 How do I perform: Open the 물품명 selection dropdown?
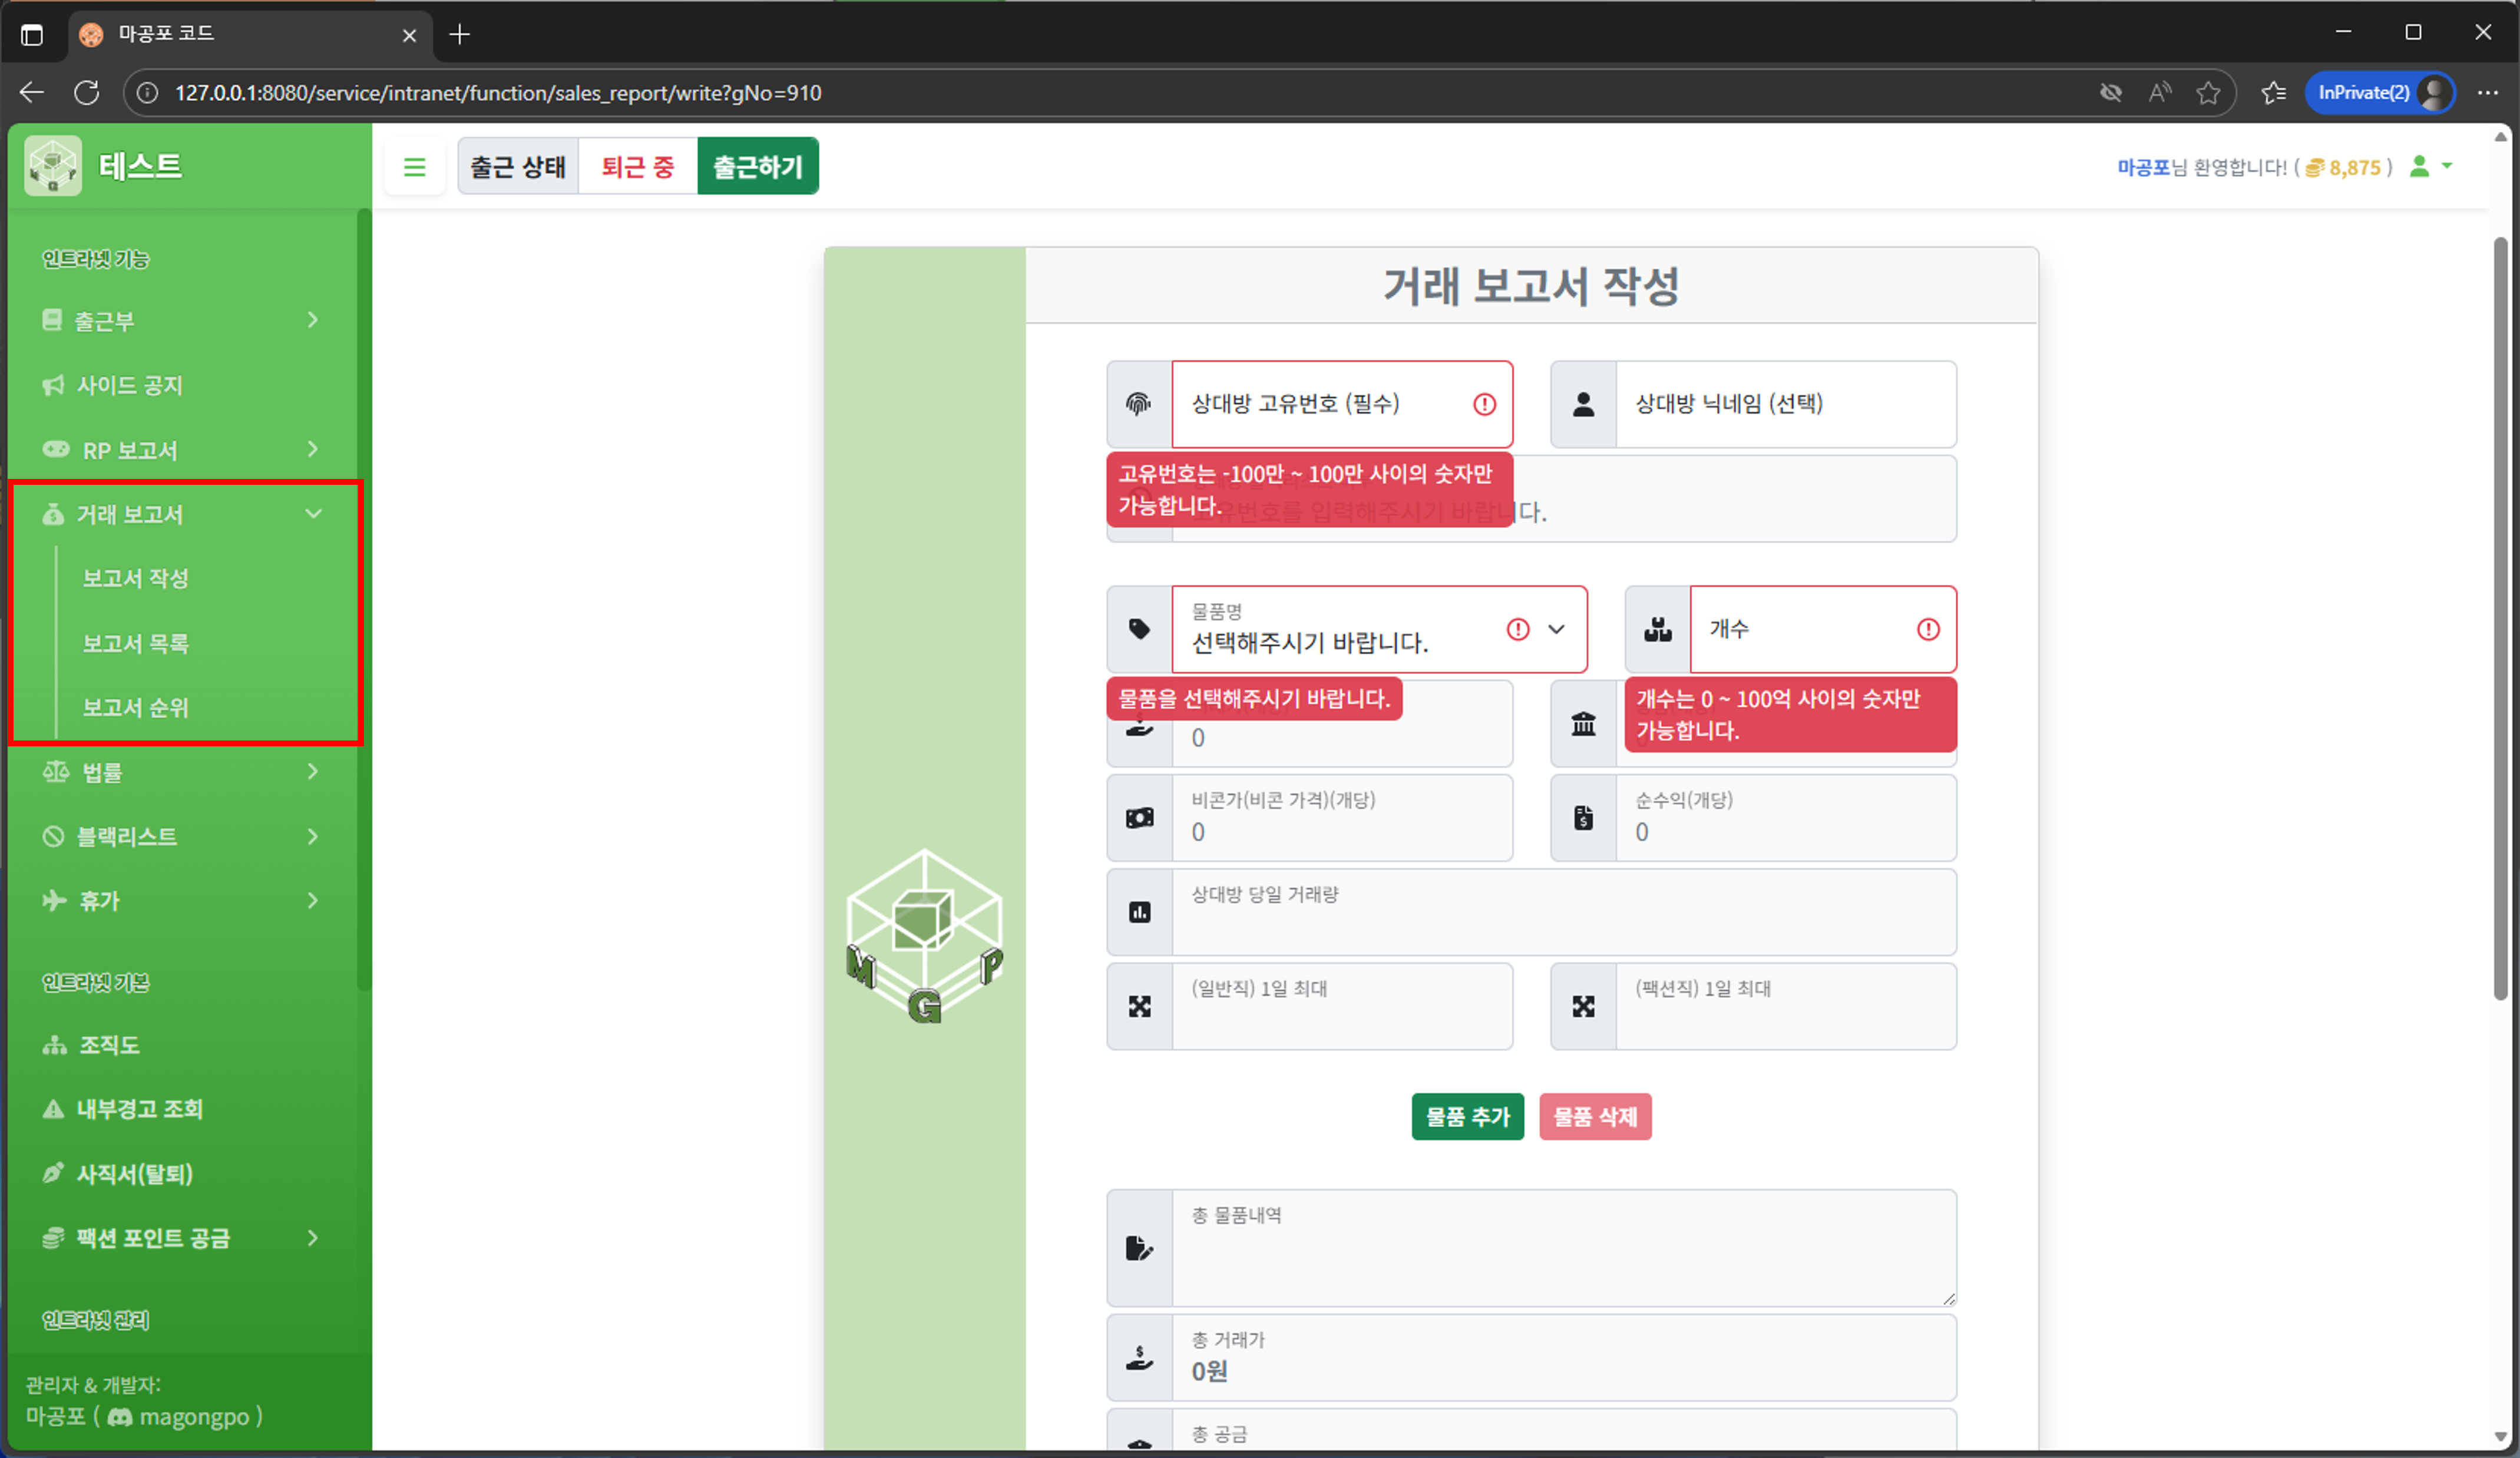(x=1556, y=630)
